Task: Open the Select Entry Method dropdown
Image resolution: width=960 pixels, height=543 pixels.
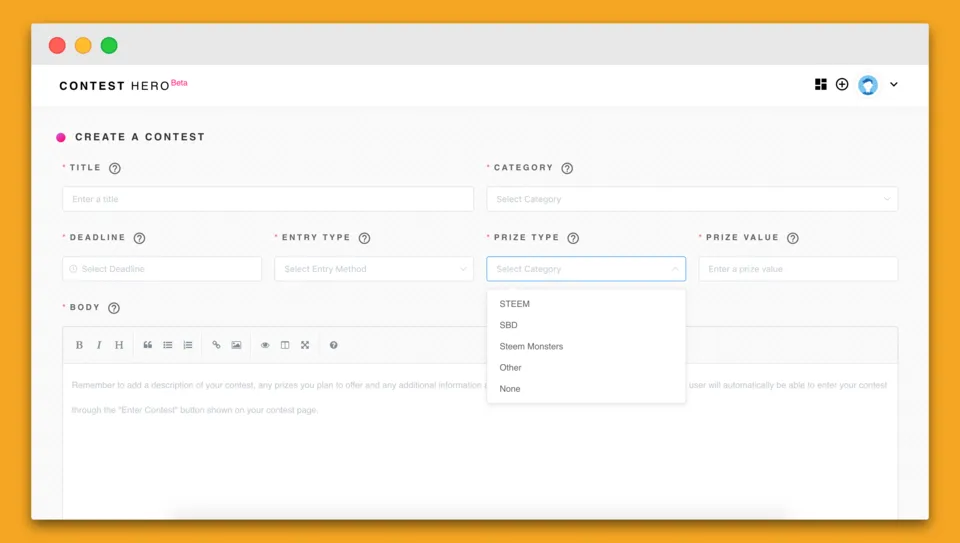Action: click(373, 269)
